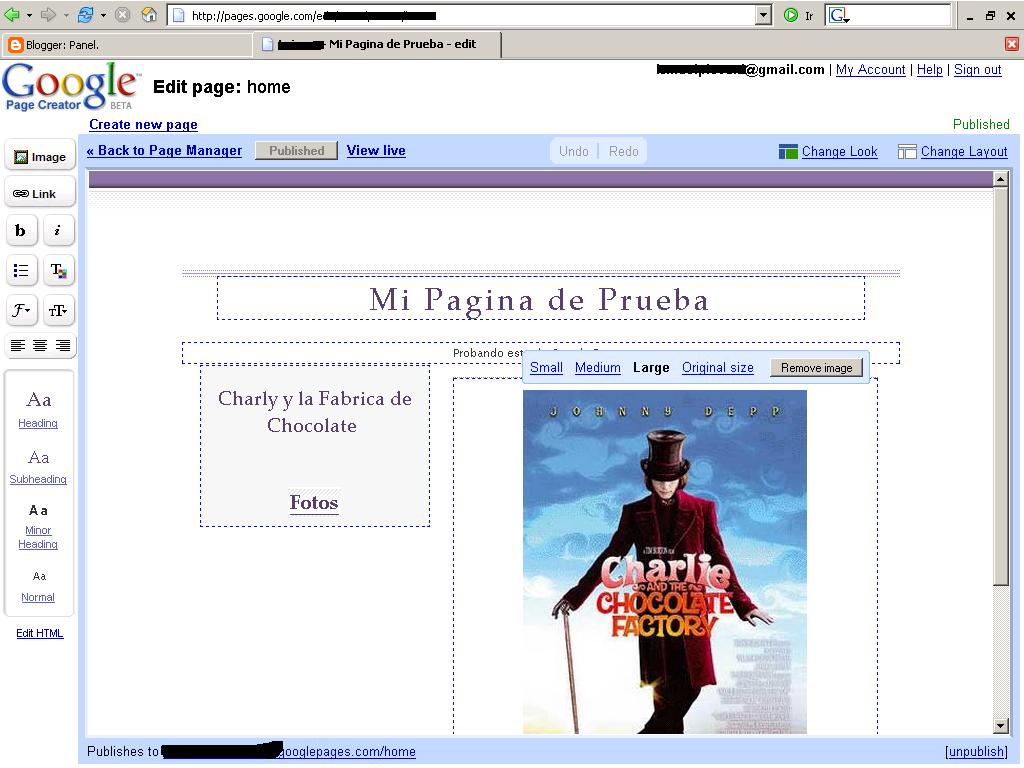
Task: Click the page scrollbar down arrow
Action: tap(1000, 726)
